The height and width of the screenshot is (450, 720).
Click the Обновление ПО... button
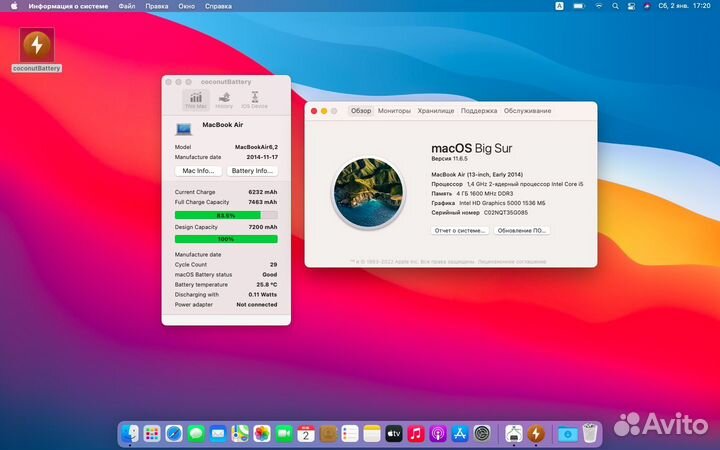click(522, 231)
